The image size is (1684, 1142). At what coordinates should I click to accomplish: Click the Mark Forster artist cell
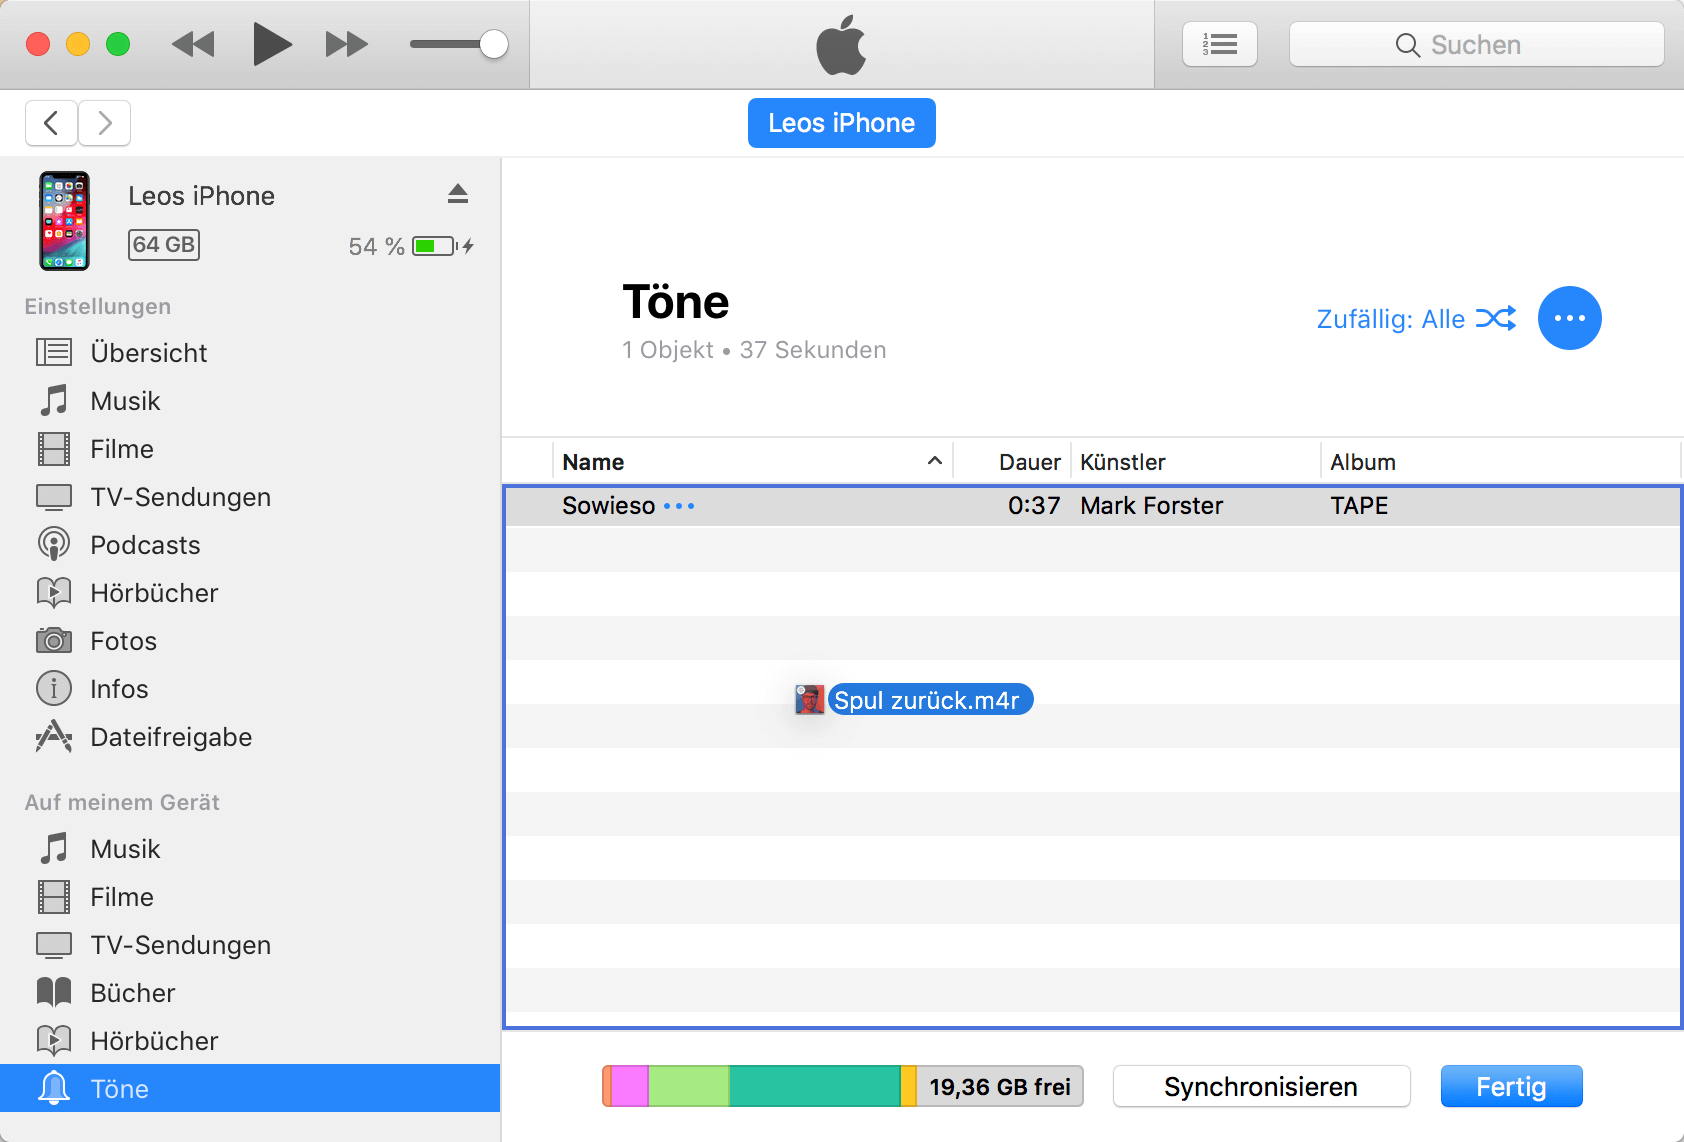click(1151, 506)
